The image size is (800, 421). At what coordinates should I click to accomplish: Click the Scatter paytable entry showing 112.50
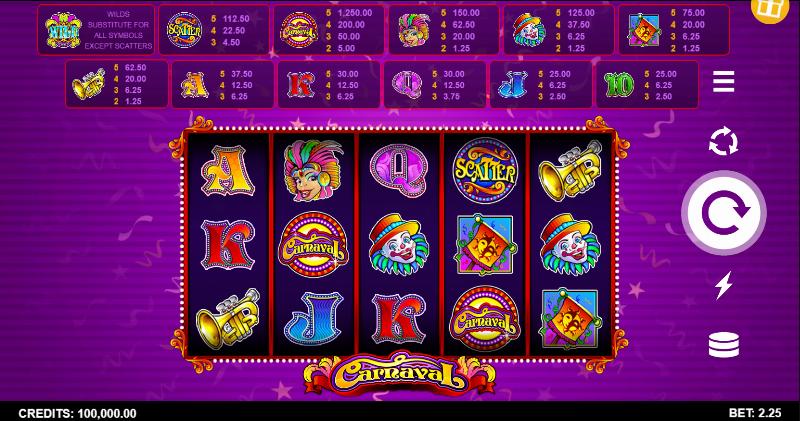click(214, 30)
